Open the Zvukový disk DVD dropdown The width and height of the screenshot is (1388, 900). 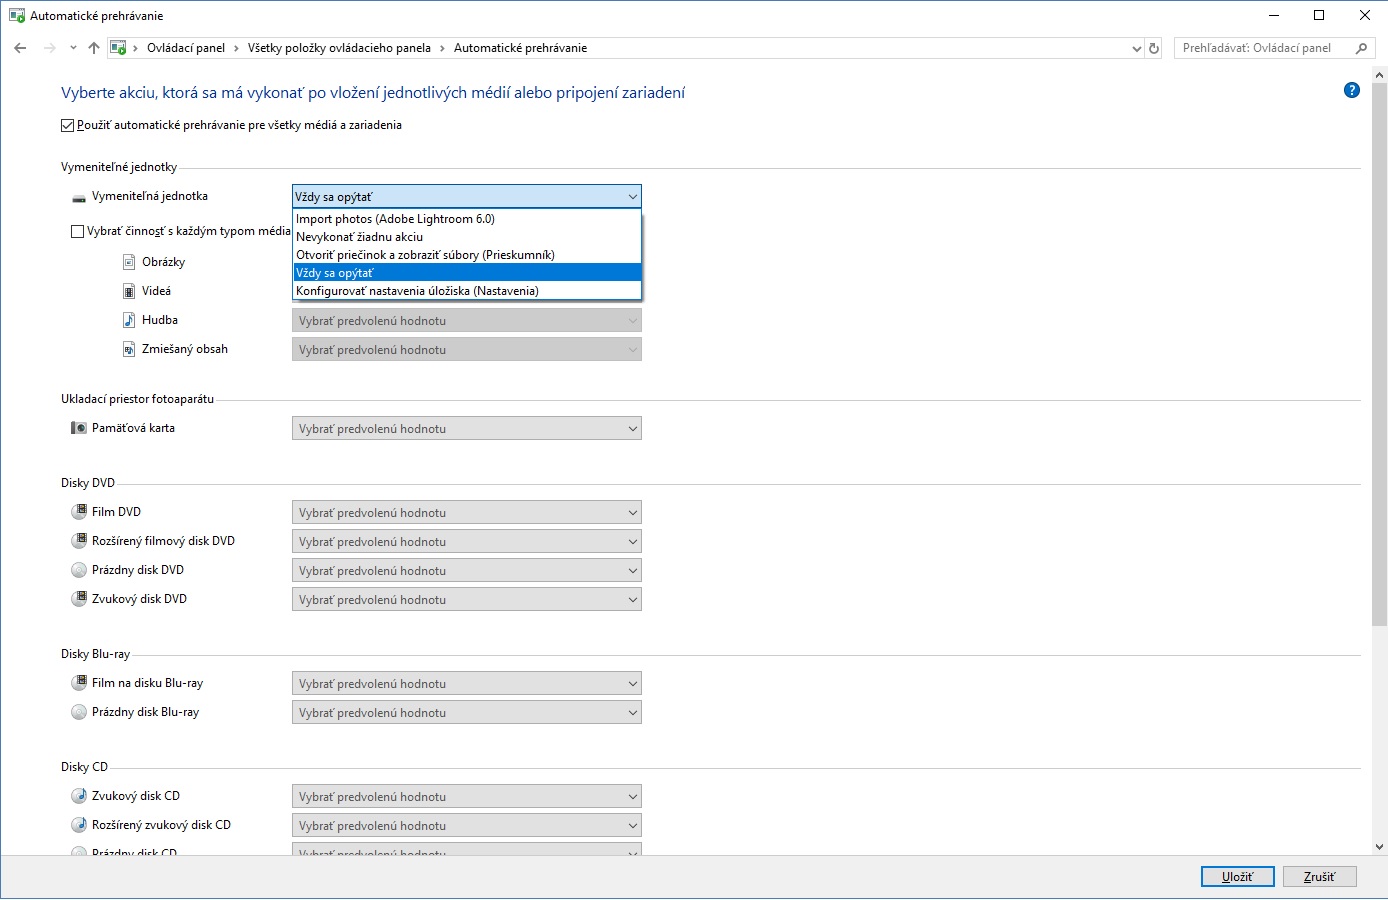(467, 600)
